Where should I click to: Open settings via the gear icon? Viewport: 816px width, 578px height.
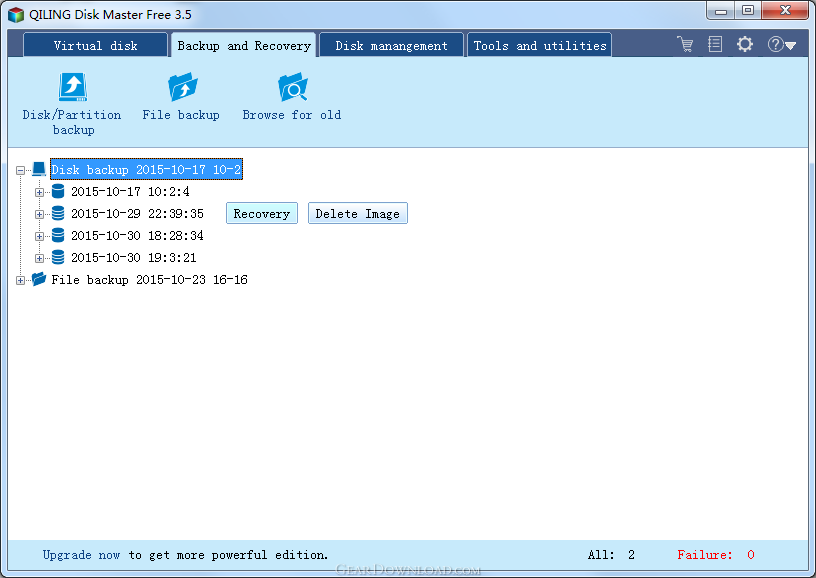(745, 44)
